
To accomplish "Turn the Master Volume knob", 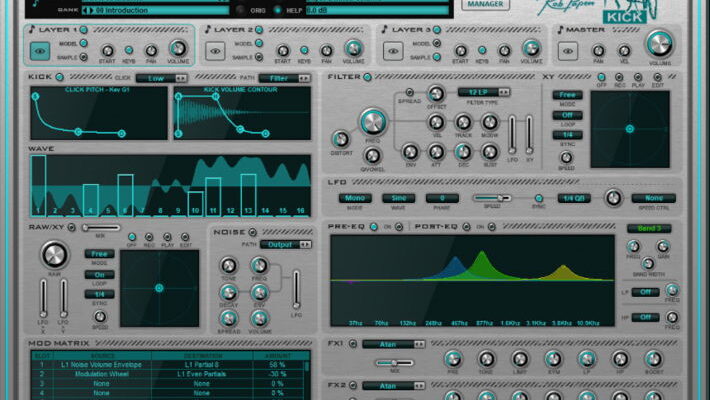I will (x=659, y=43).
